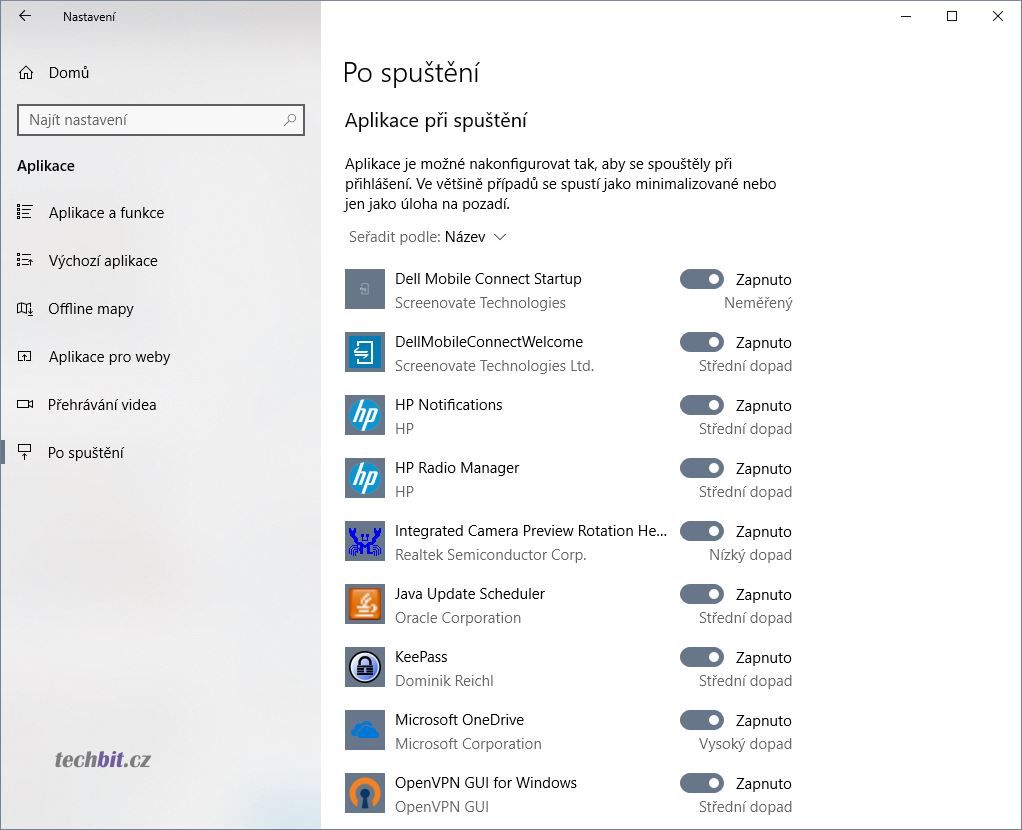Disable Integrated Camera Preview Rotation toggle
This screenshot has width=1022, height=830.
(702, 531)
